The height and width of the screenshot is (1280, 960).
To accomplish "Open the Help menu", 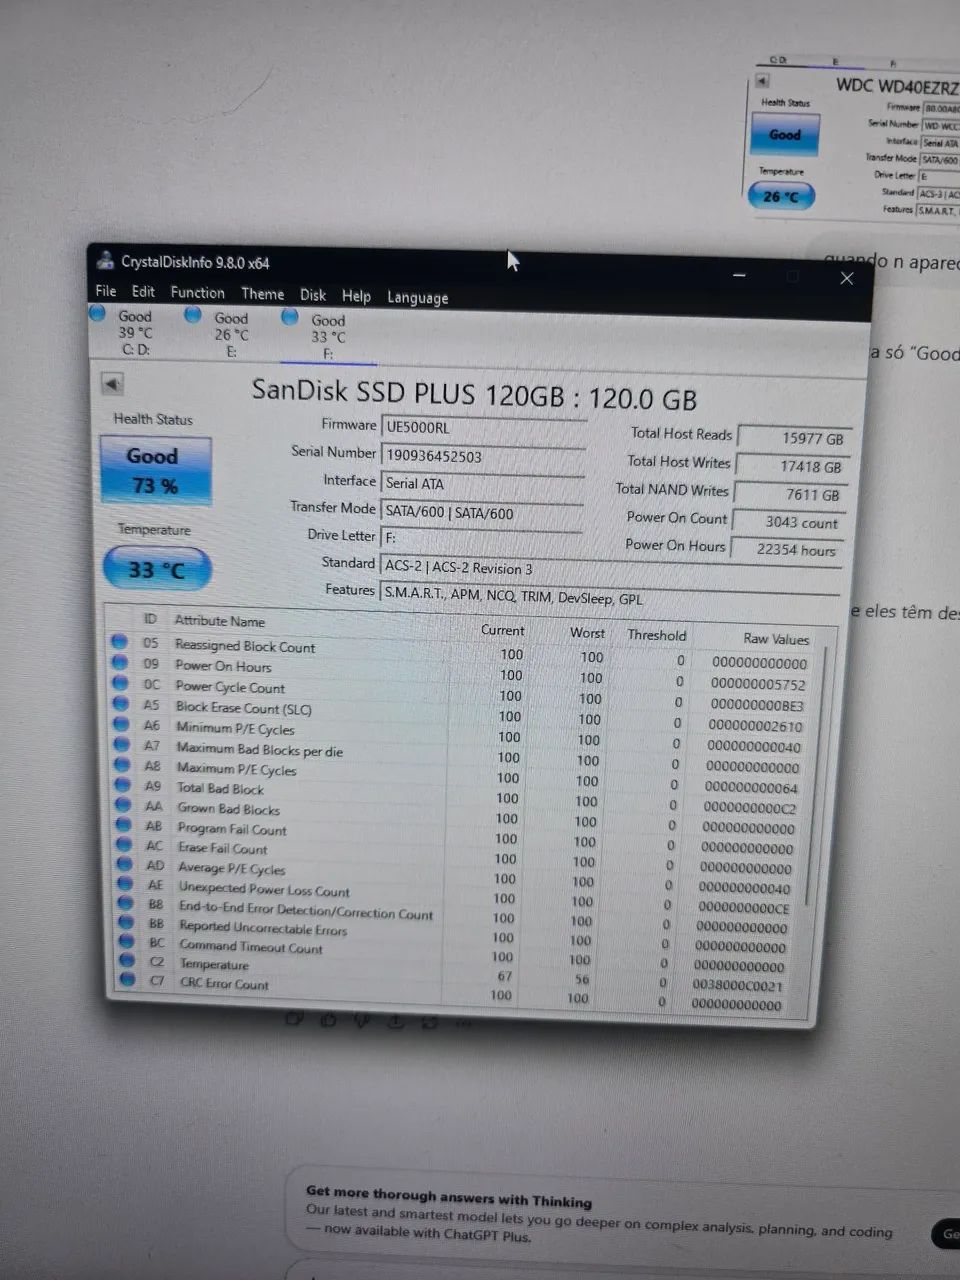I will [x=356, y=296].
